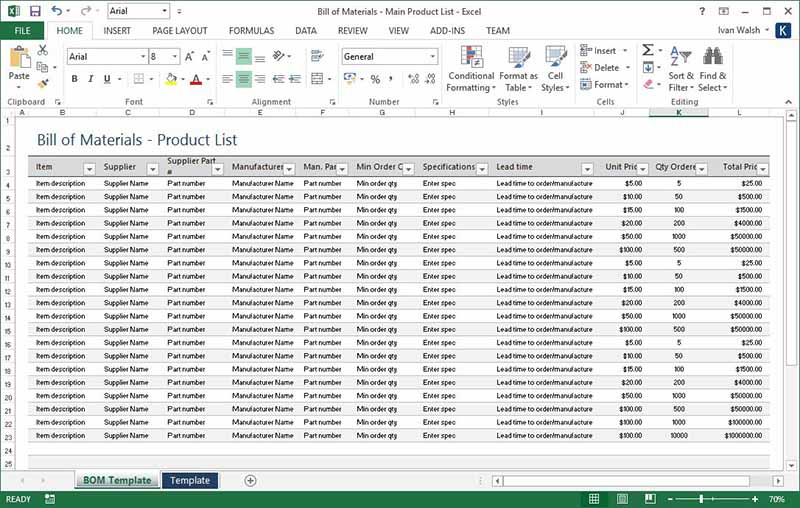Screen dimensions: 800x508
Task: Apply Accounting number format
Action: tap(350, 79)
